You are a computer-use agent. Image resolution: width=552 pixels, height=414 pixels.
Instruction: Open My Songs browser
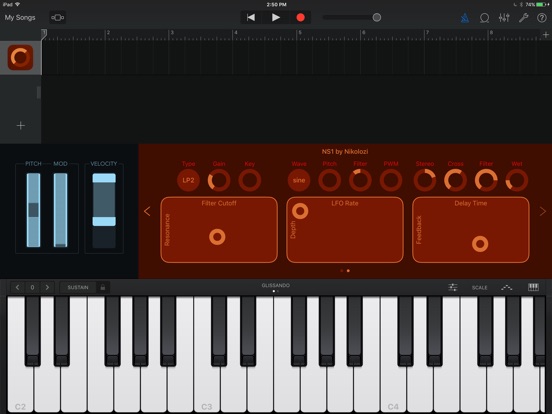(20, 17)
